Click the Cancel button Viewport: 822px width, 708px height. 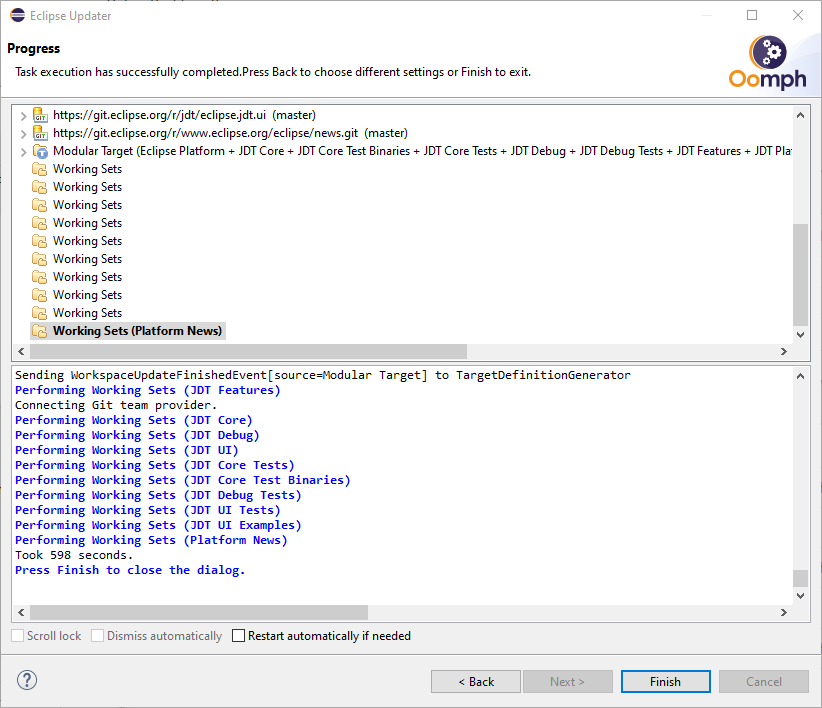point(764,681)
